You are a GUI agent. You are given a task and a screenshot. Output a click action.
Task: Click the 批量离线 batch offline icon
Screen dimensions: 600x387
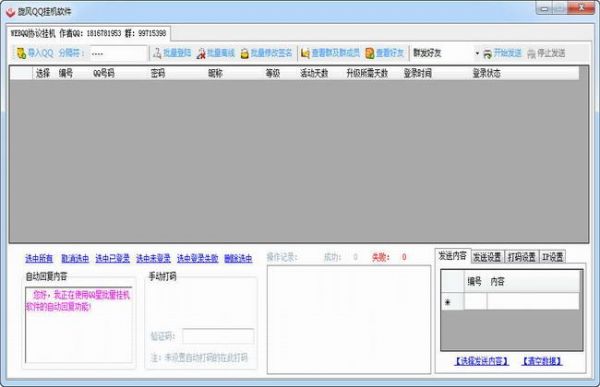pyautogui.click(x=201, y=54)
